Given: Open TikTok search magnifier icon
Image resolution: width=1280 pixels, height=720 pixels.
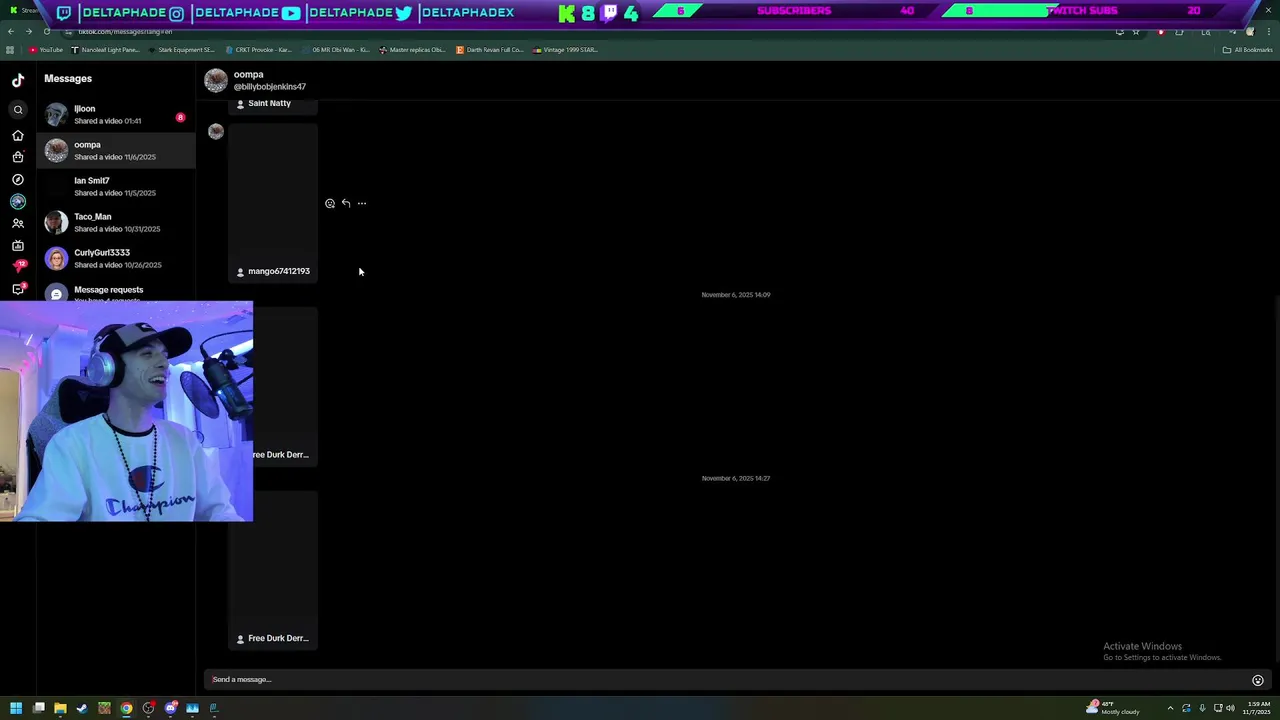Looking at the screenshot, I should point(18,110).
